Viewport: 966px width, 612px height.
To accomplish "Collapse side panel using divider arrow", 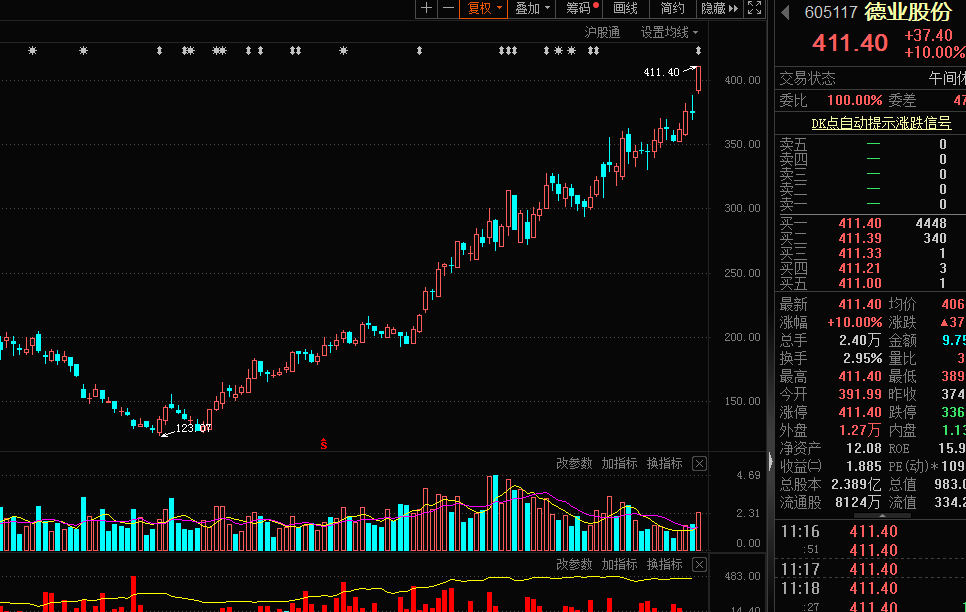I will (x=769, y=461).
